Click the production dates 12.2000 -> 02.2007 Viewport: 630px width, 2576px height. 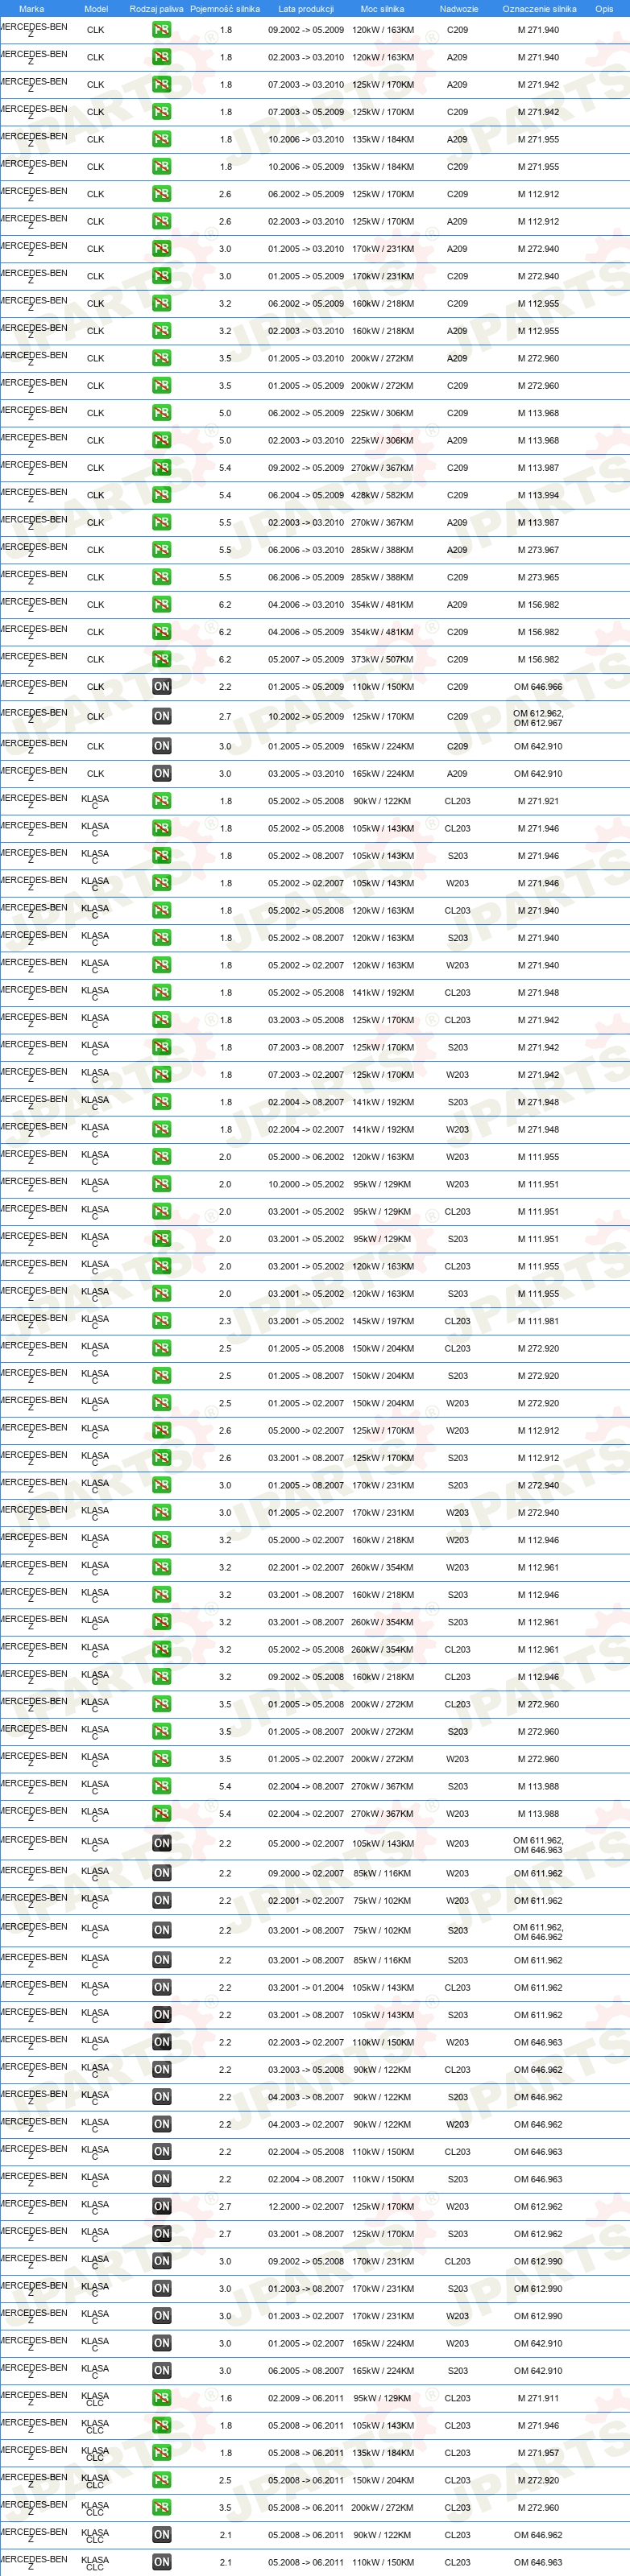pyautogui.click(x=306, y=2206)
